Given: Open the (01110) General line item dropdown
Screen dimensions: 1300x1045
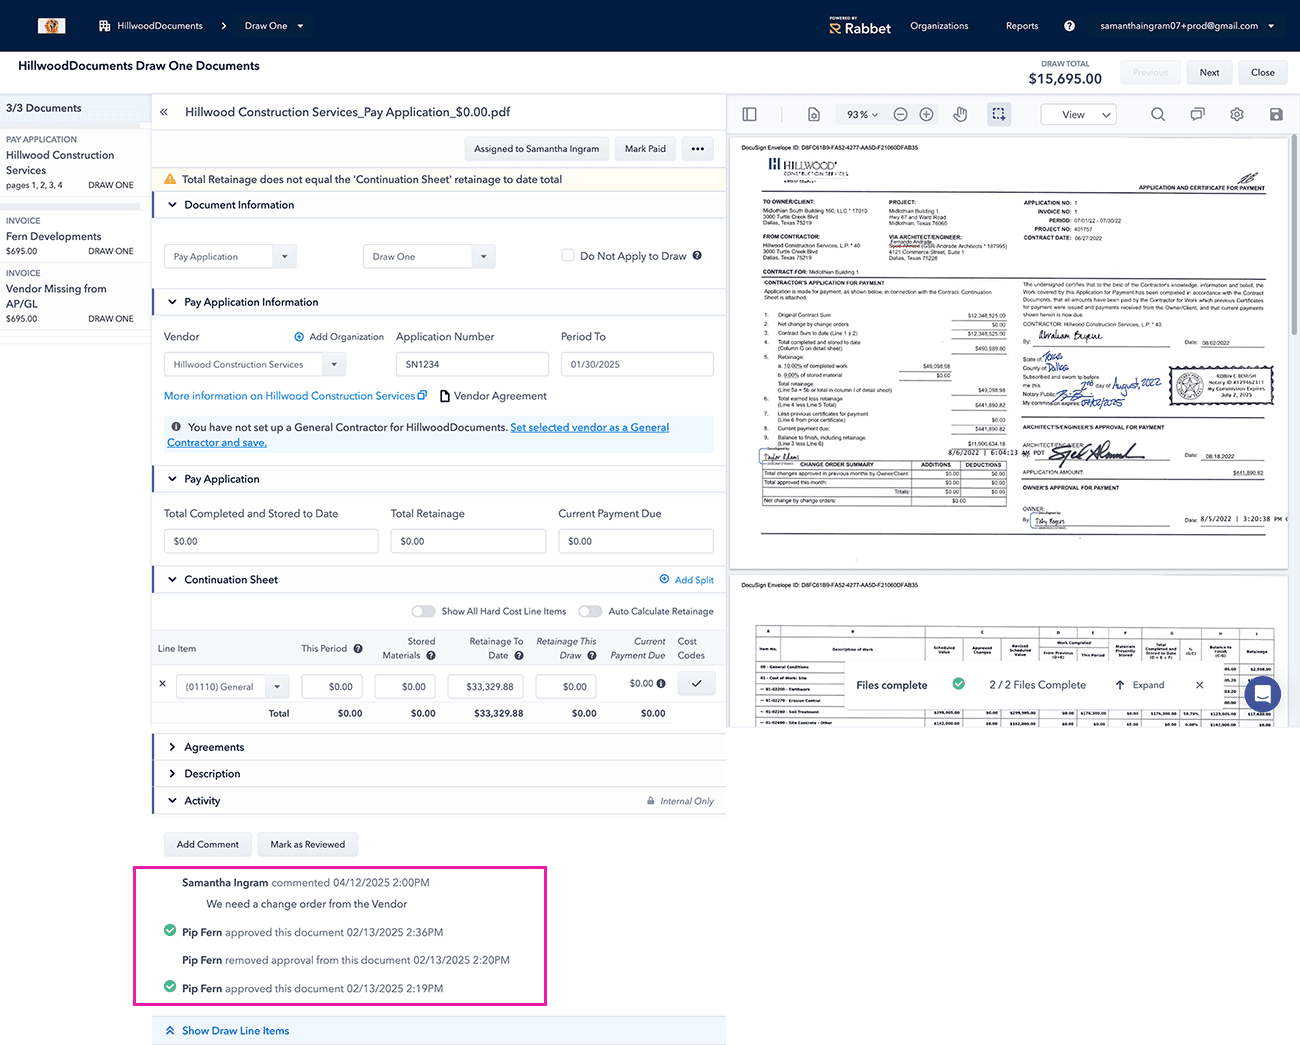Looking at the screenshot, I should click(277, 687).
